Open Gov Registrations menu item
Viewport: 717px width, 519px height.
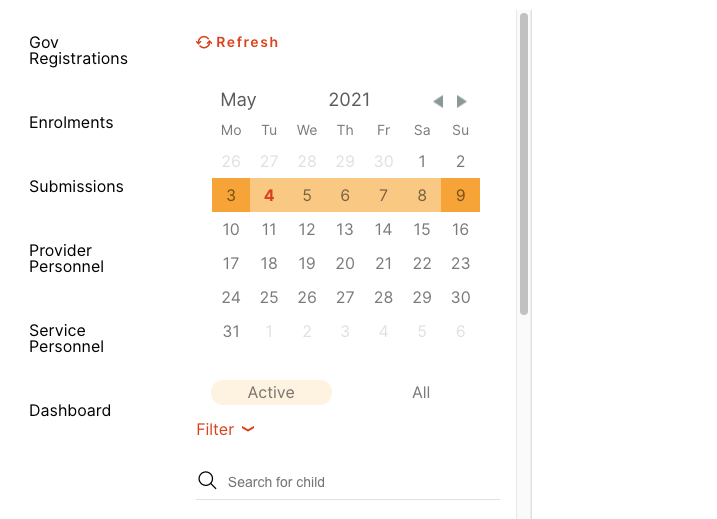[x=78, y=50]
